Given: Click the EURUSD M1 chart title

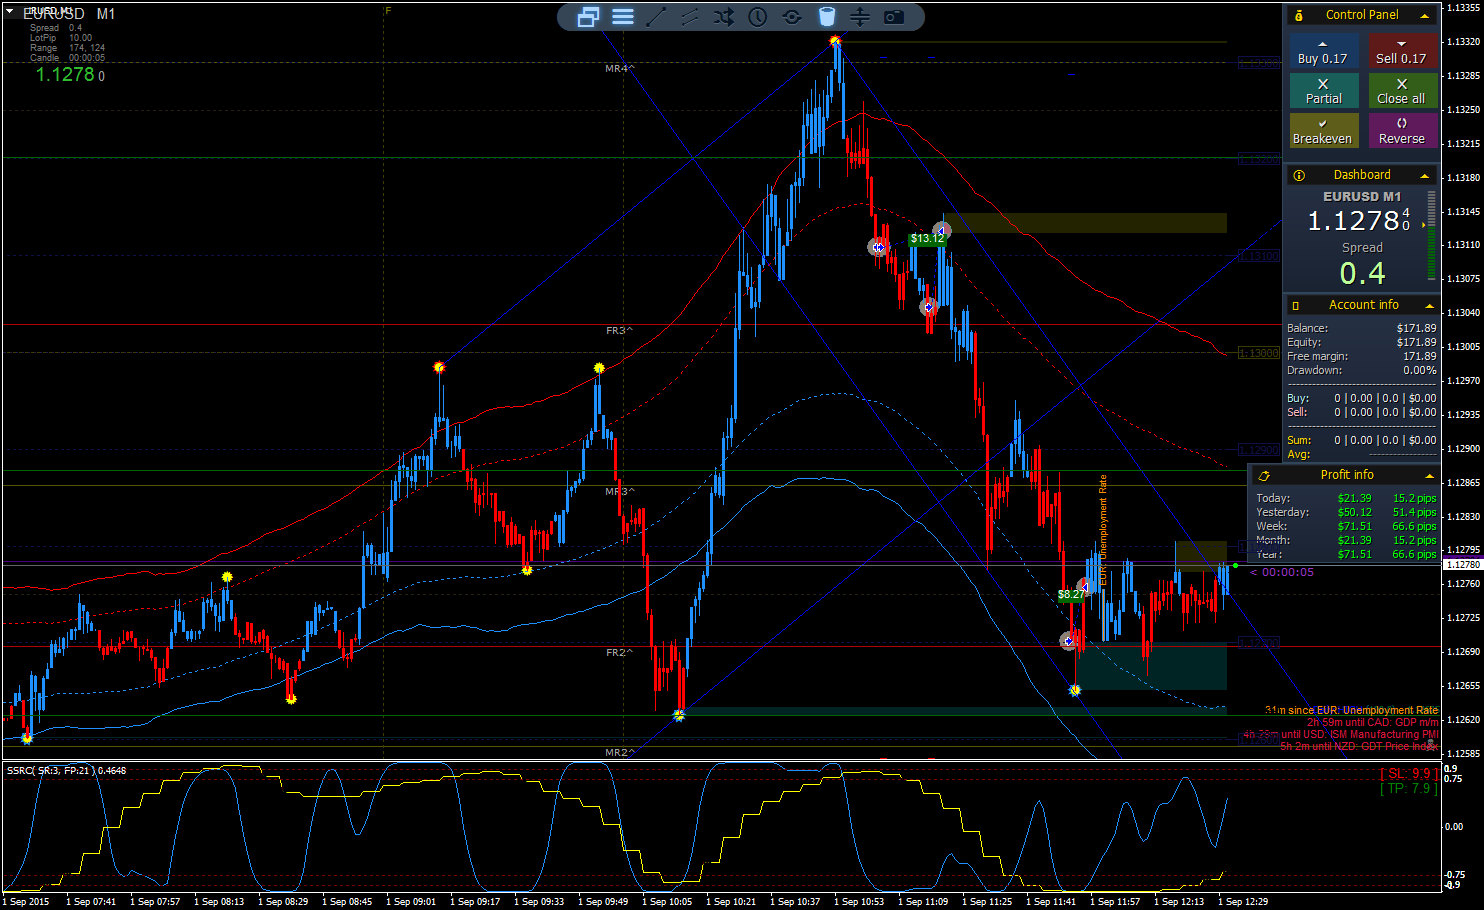Looking at the screenshot, I should [69, 14].
